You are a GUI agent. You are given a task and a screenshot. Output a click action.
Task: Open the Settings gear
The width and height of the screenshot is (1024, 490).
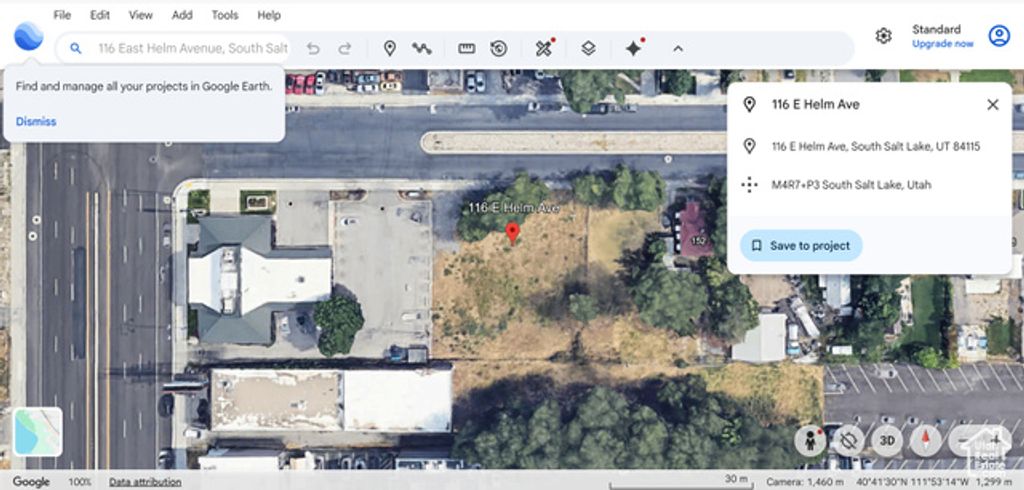tap(883, 36)
